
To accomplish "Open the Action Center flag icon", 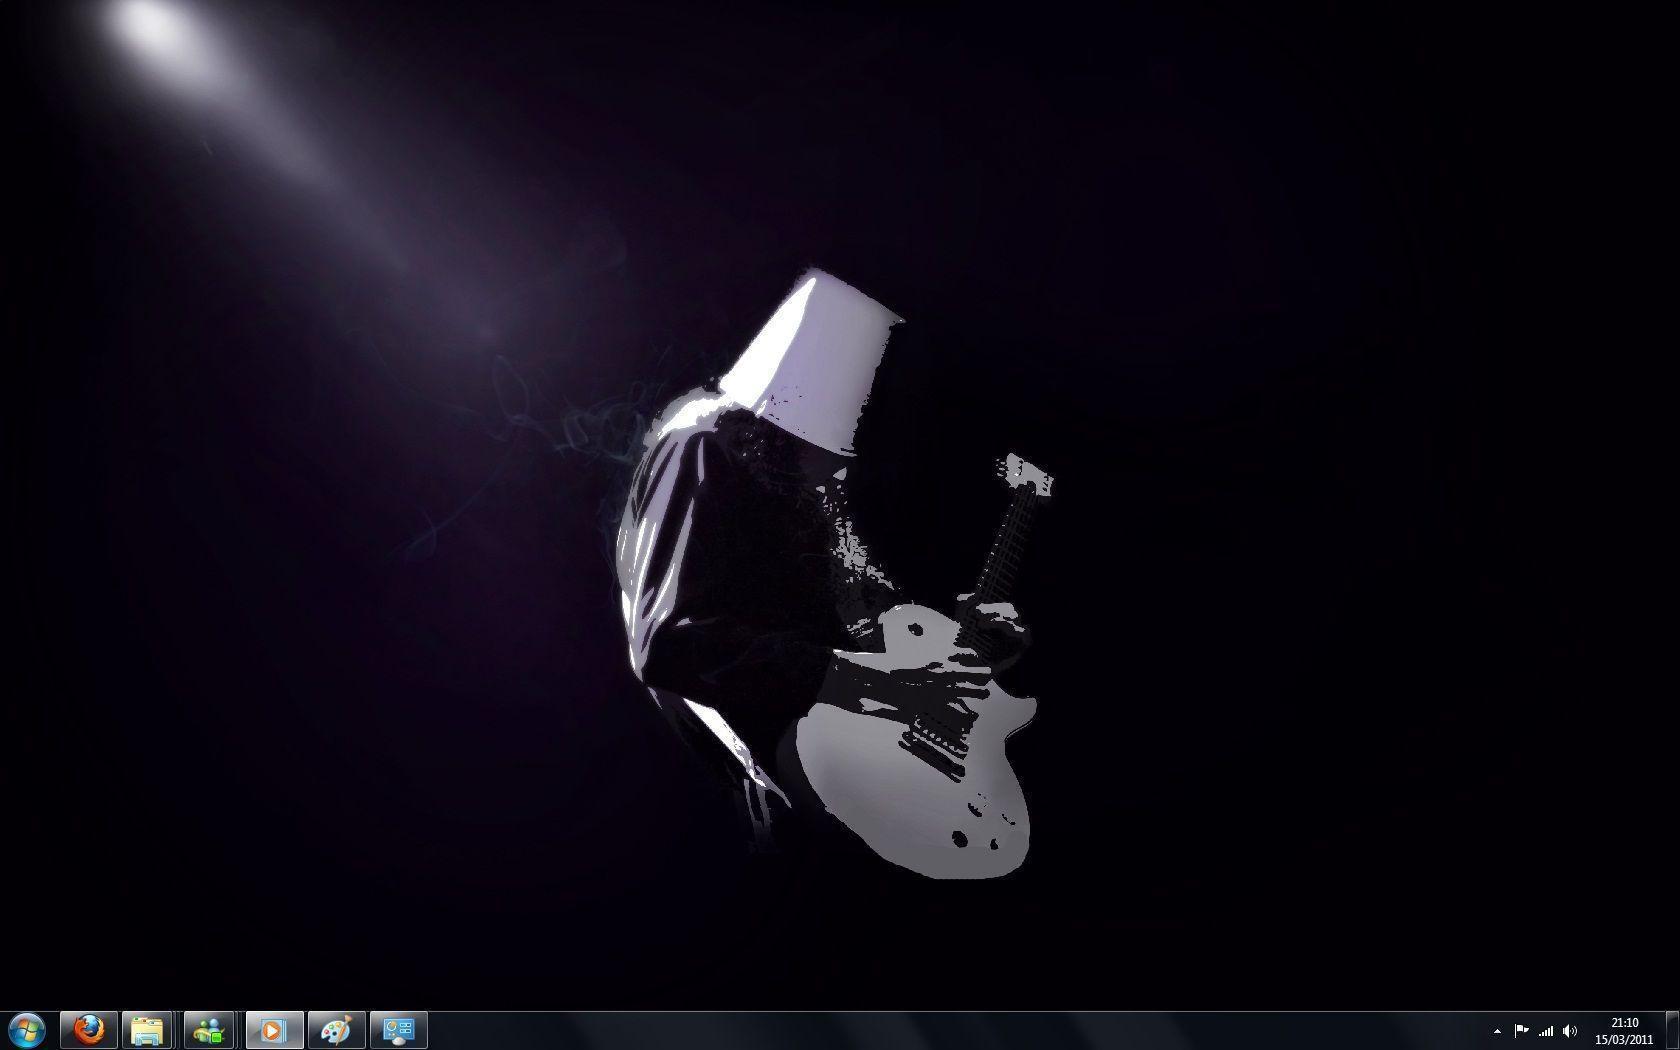I will click(1521, 1031).
